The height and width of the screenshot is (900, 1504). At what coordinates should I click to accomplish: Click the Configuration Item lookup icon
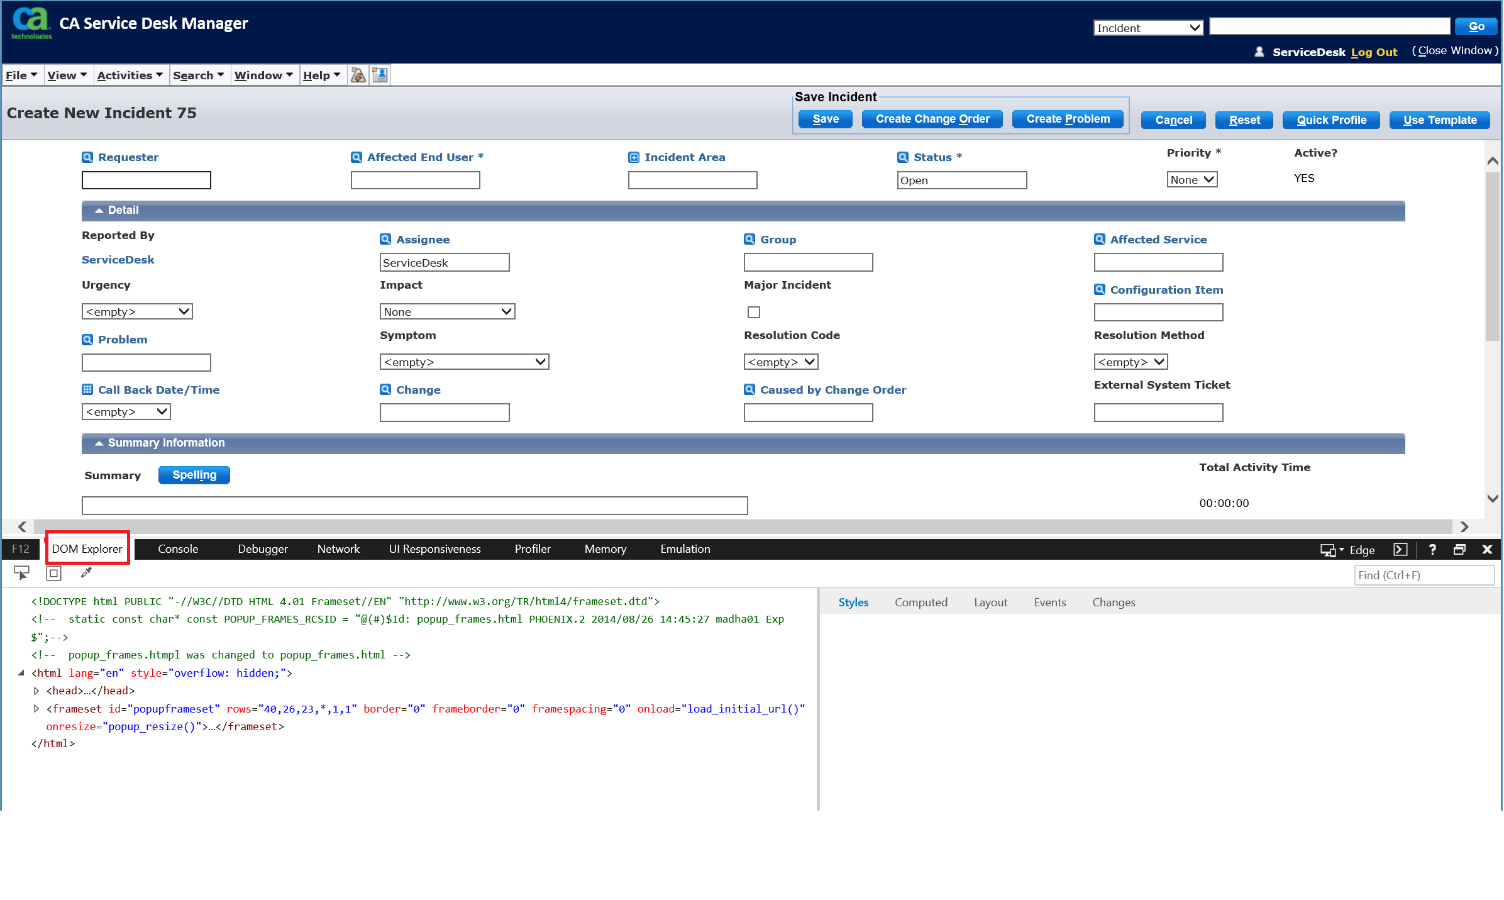(x=1099, y=289)
